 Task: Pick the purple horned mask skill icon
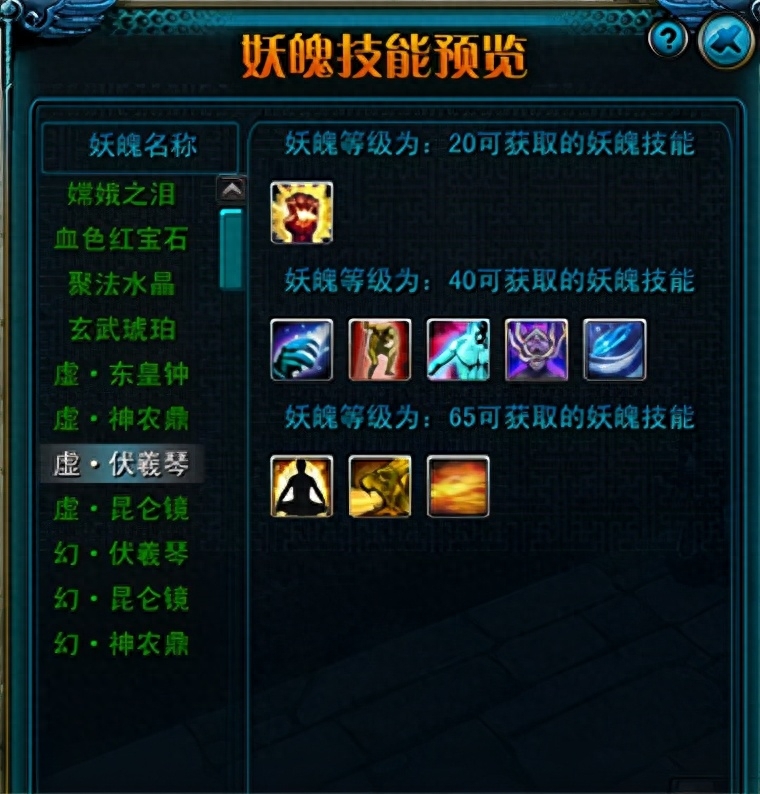(536, 349)
